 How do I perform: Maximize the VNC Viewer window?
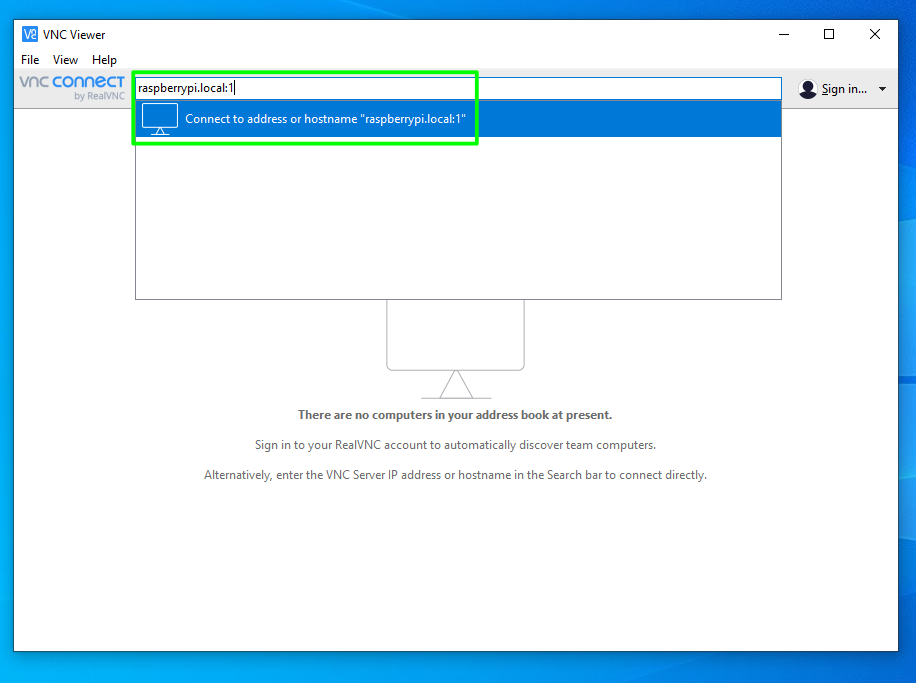828,33
